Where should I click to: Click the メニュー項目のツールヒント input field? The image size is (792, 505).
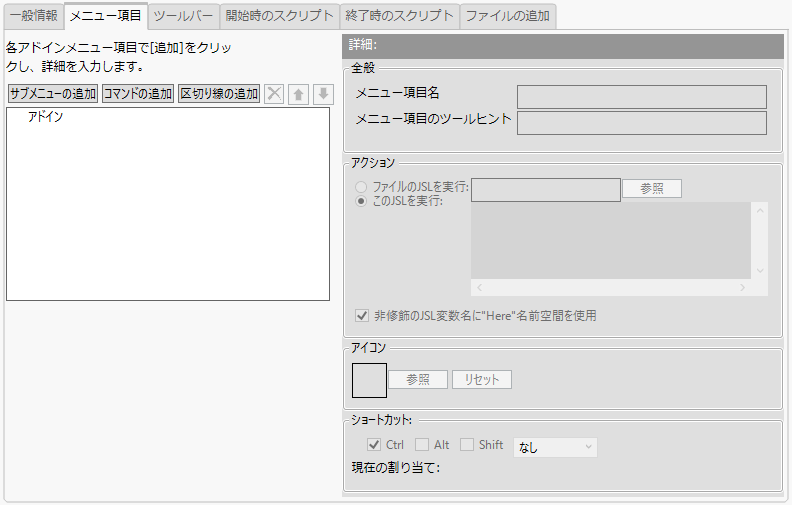point(641,123)
